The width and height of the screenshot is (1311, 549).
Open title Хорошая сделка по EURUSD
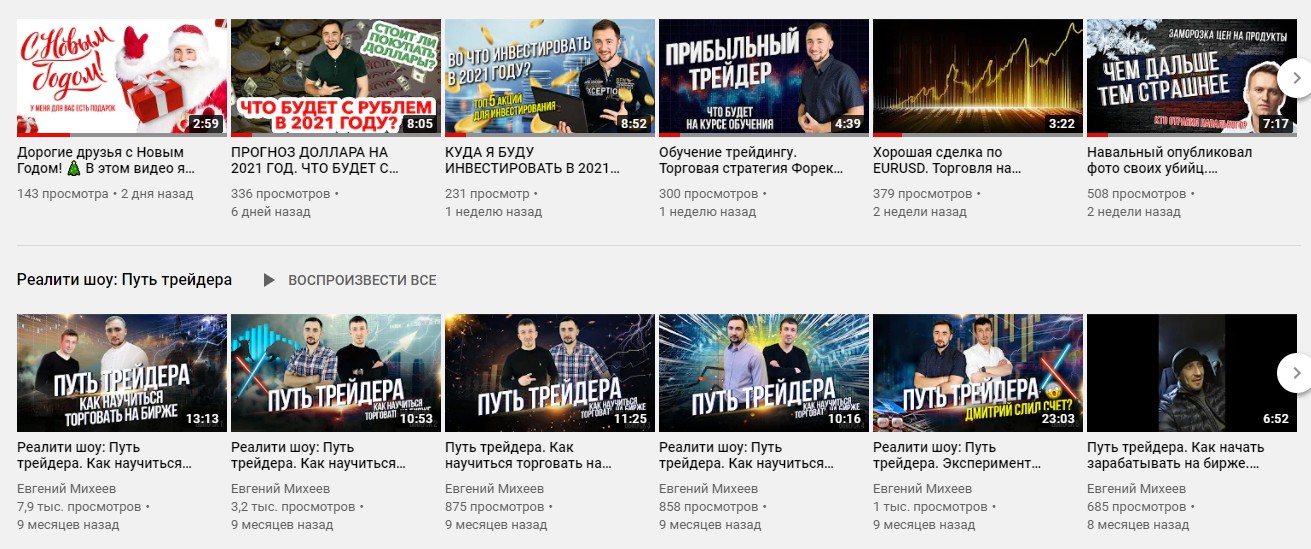click(947, 161)
